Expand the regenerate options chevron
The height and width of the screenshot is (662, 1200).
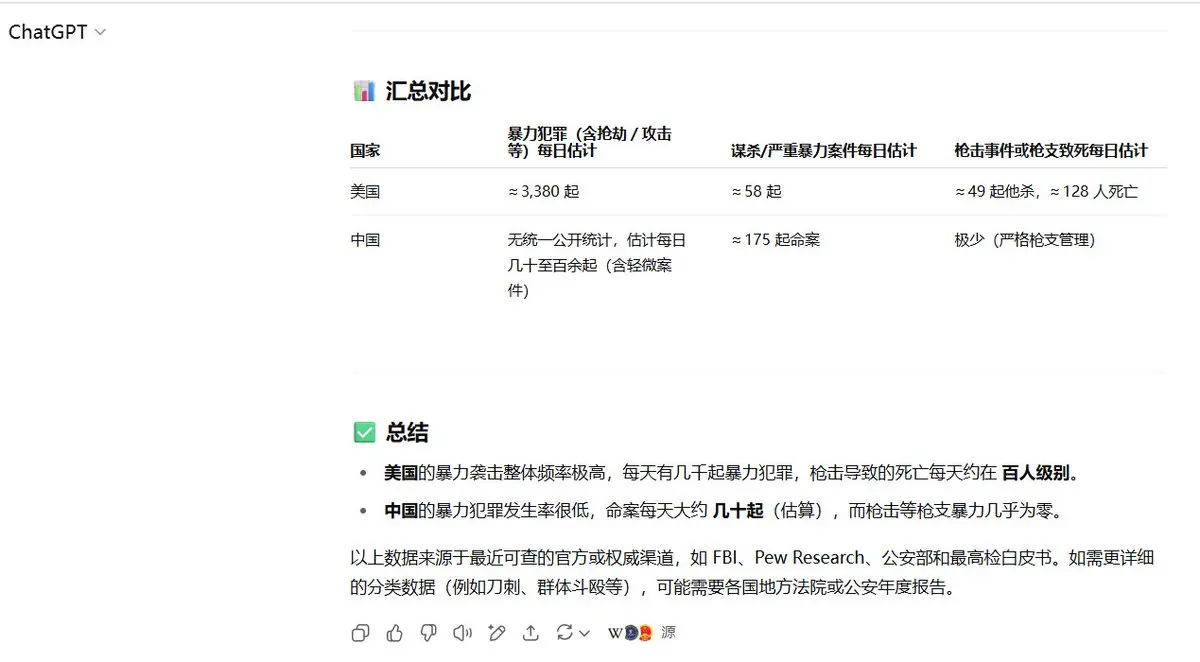585,633
